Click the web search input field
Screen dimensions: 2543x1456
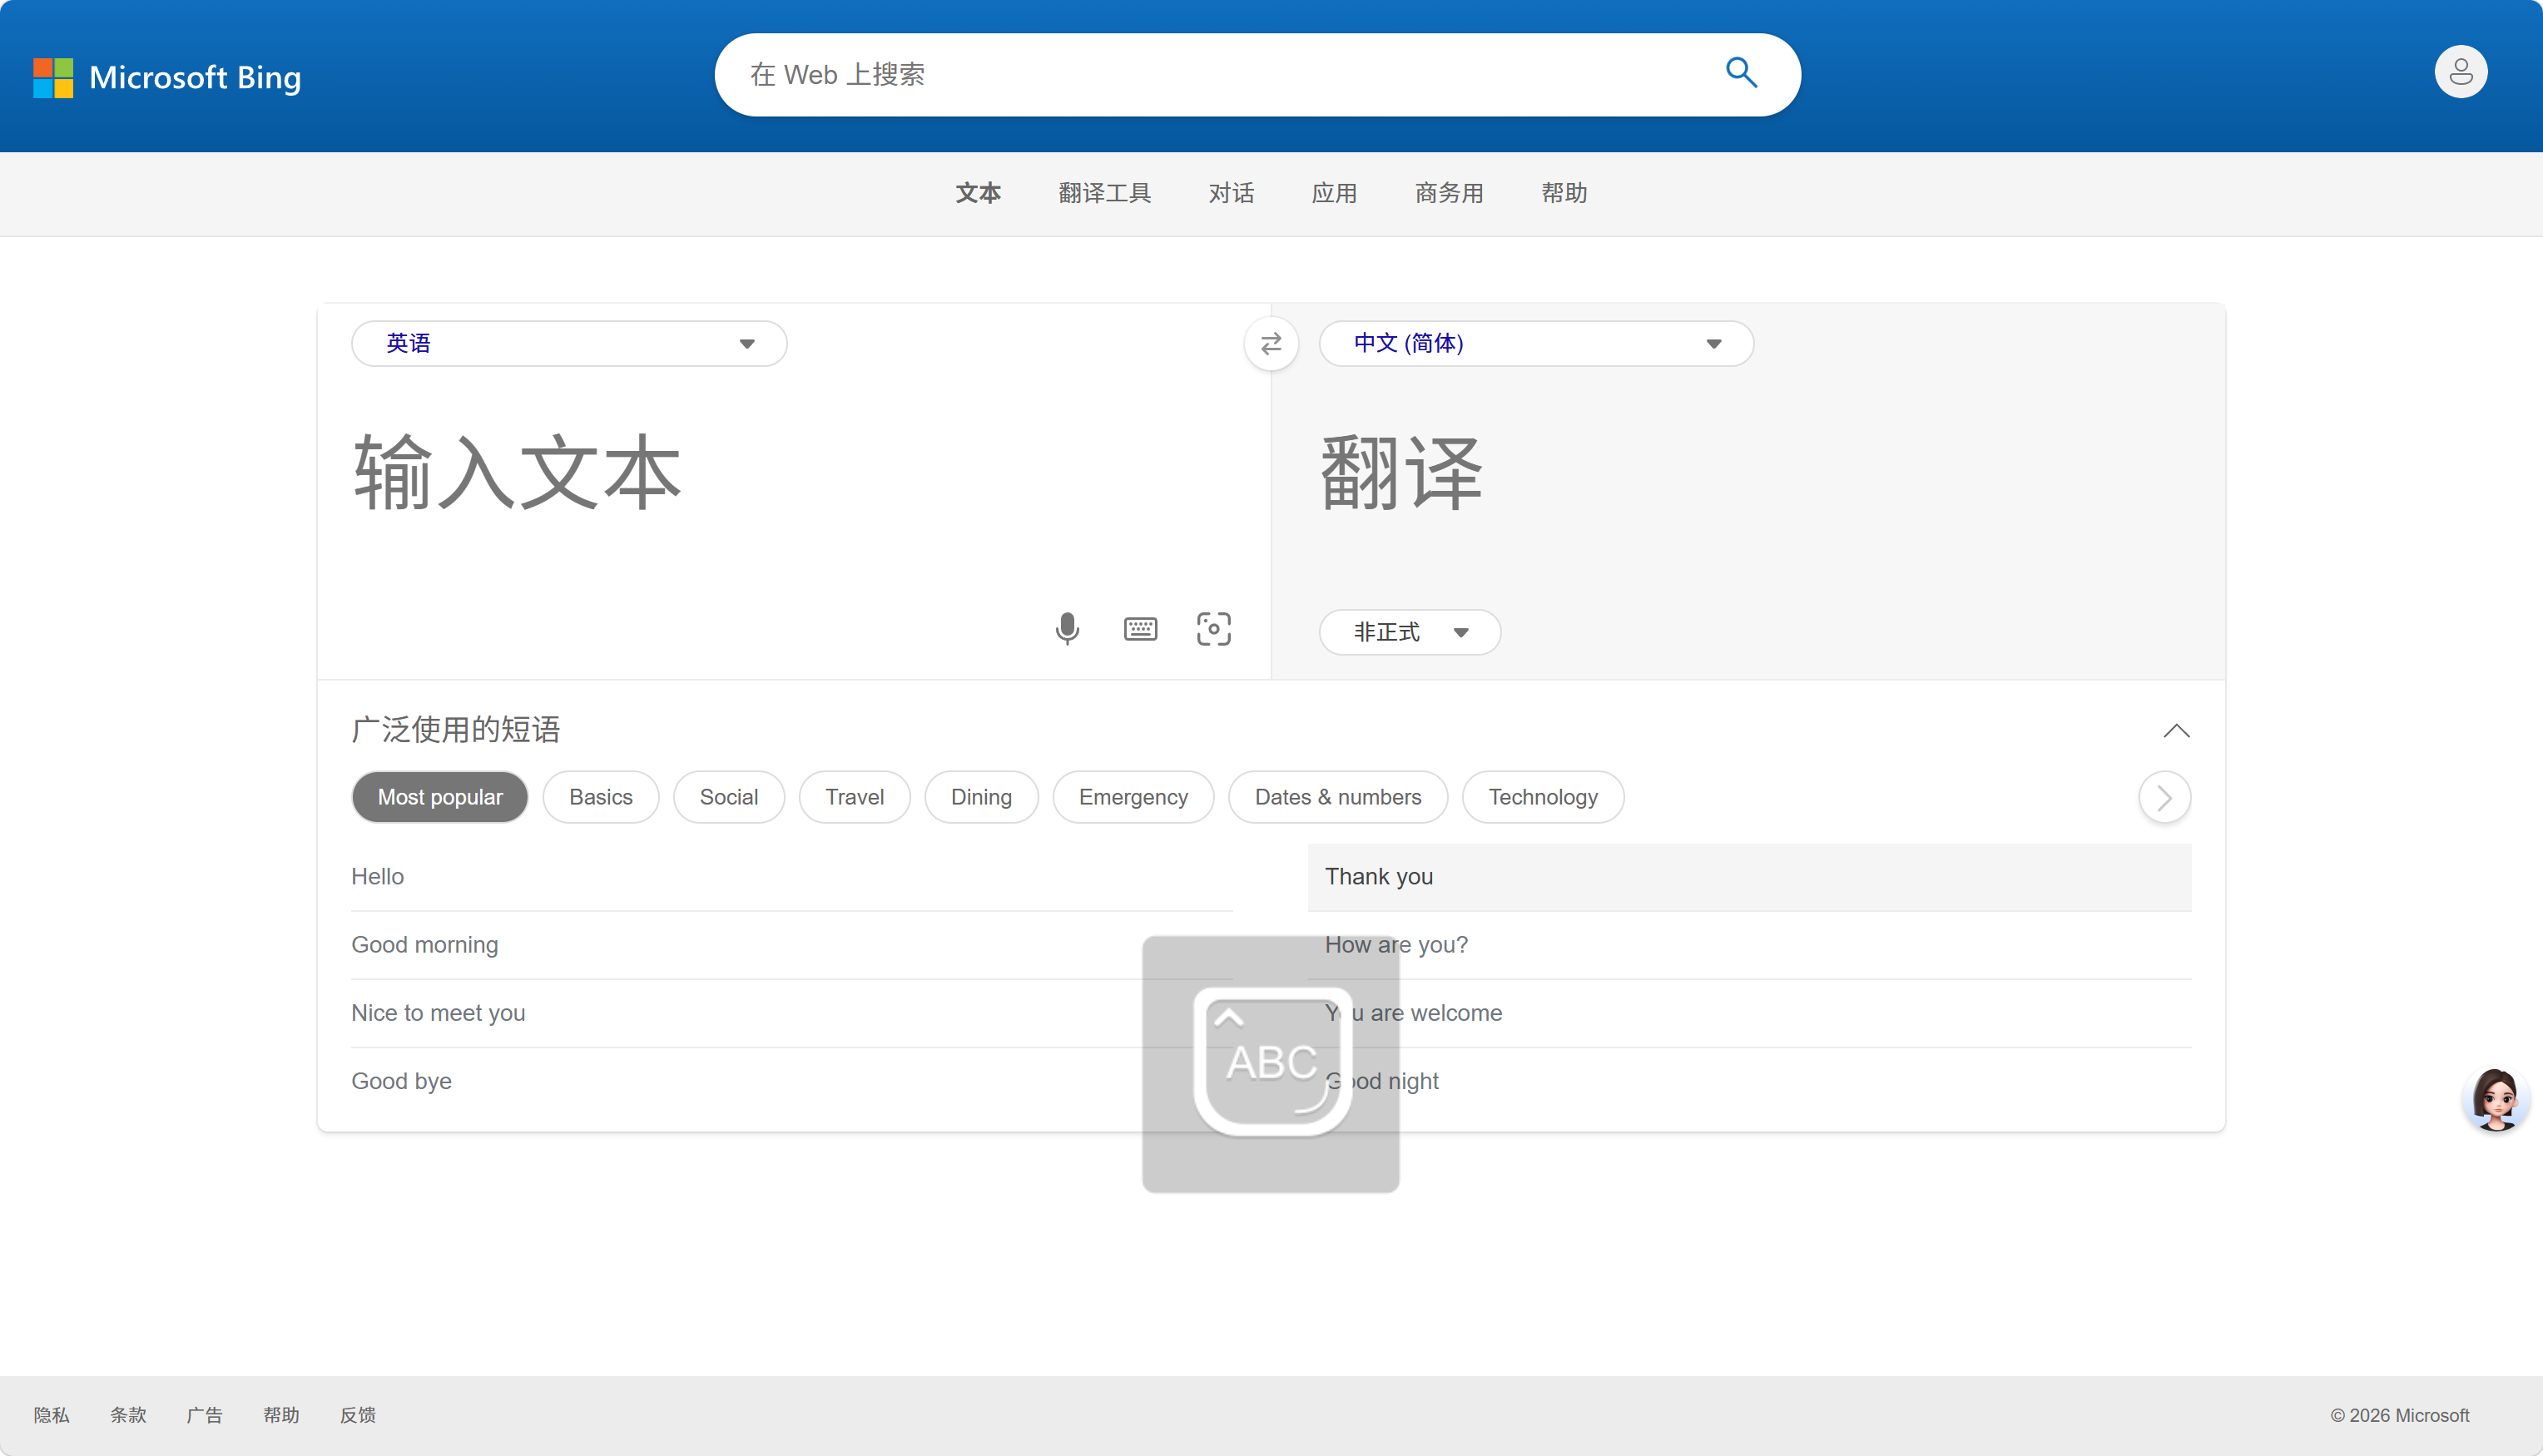click(x=1220, y=75)
